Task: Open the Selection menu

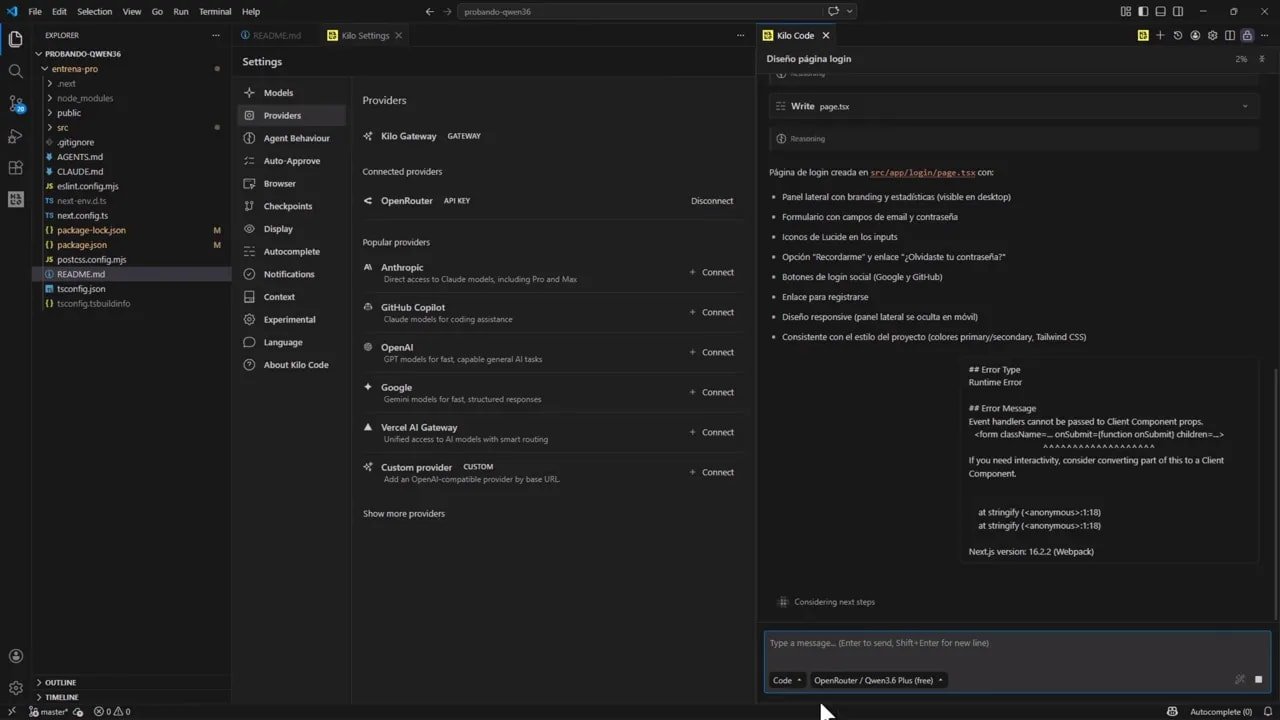Action: click(x=95, y=11)
